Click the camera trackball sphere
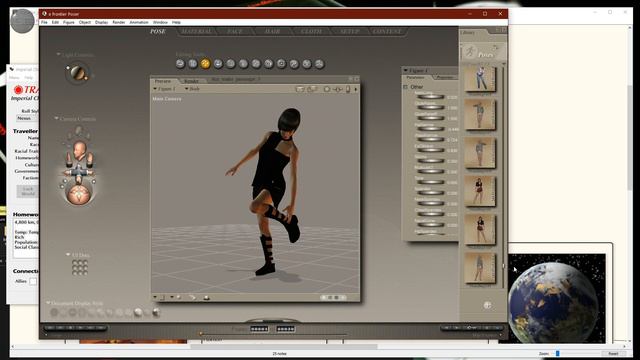This screenshot has height=360, width=640. [79, 195]
